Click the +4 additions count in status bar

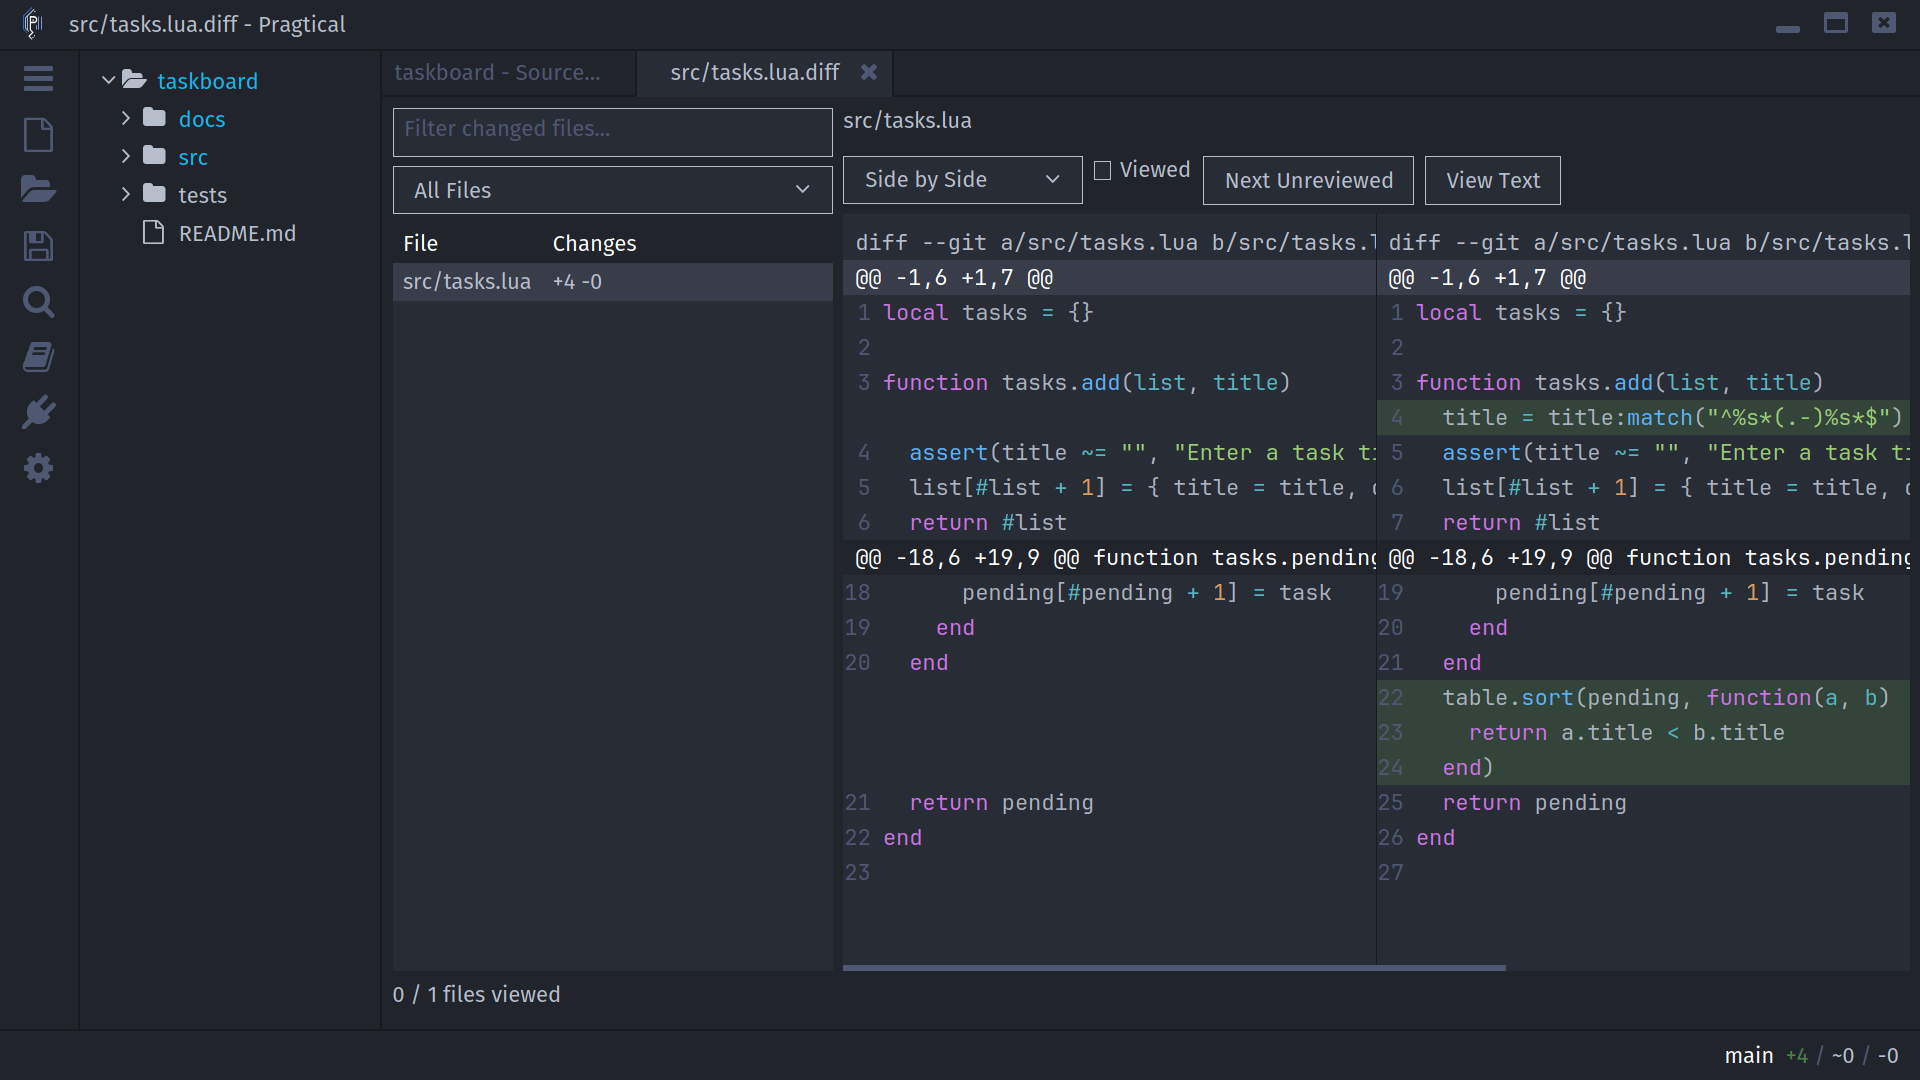[1796, 1055]
